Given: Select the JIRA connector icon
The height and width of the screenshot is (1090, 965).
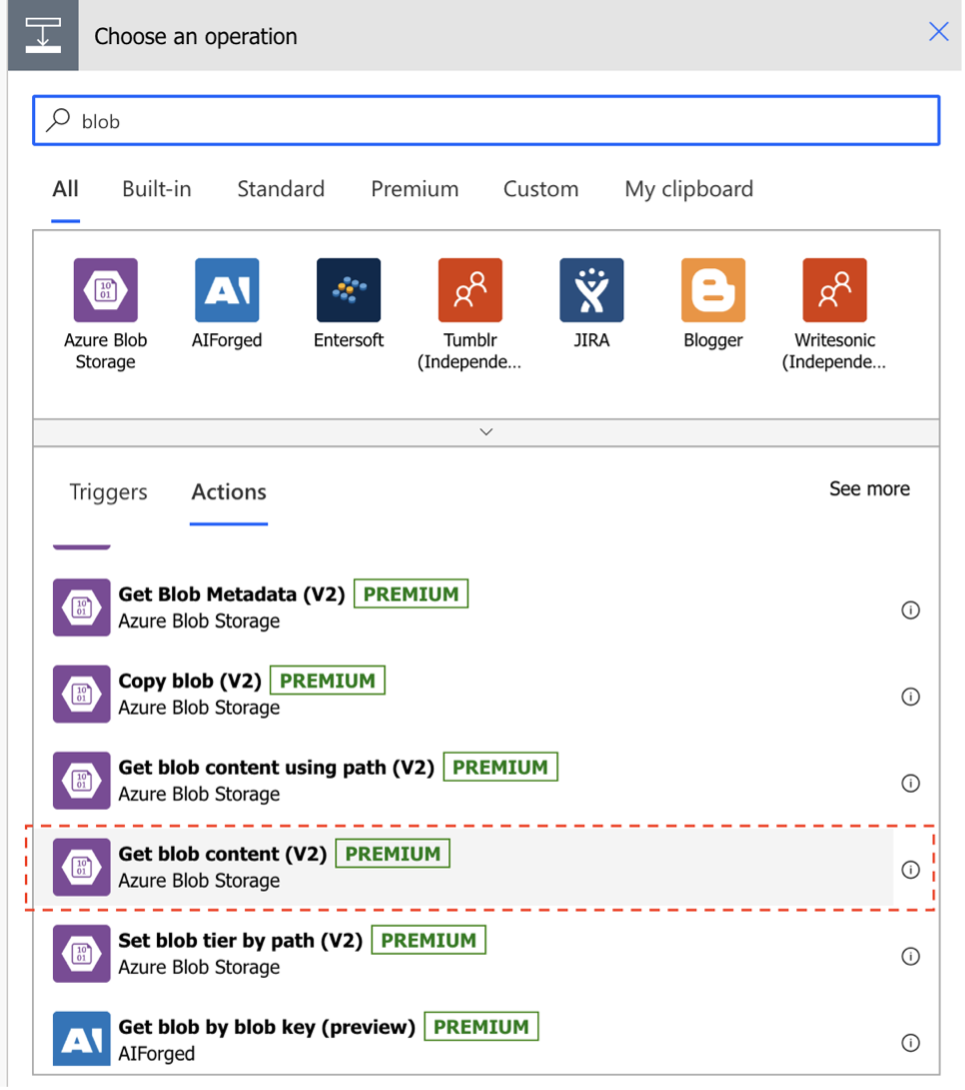Looking at the screenshot, I should [x=591, y=289].
